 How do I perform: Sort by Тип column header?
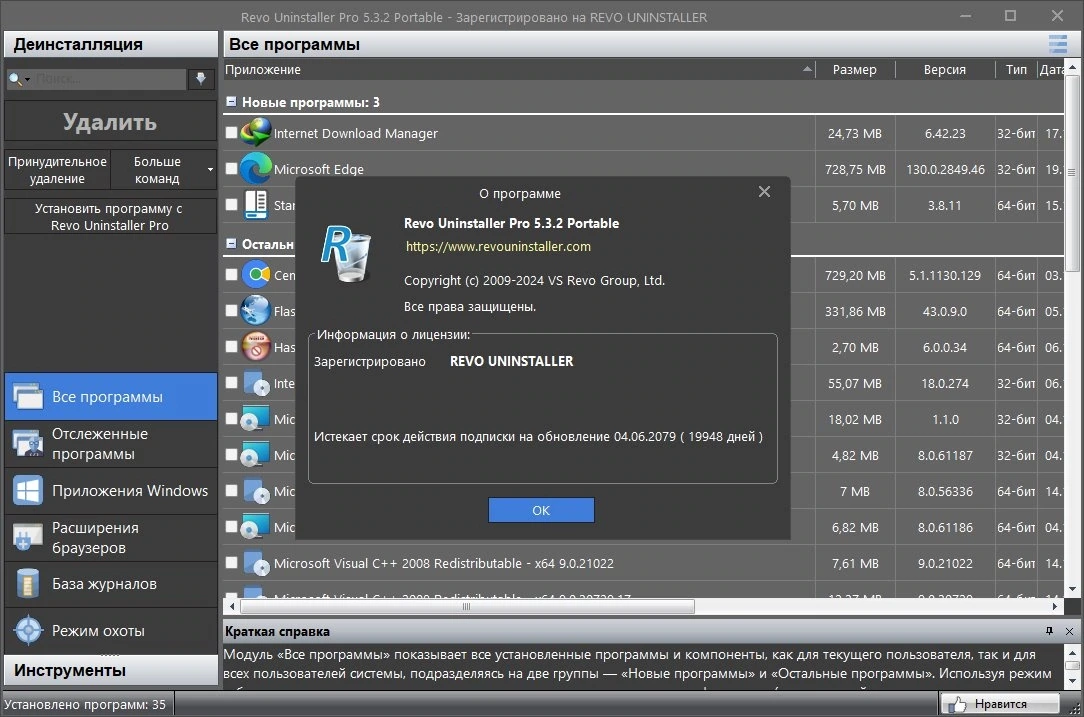tap(1016, 69)
